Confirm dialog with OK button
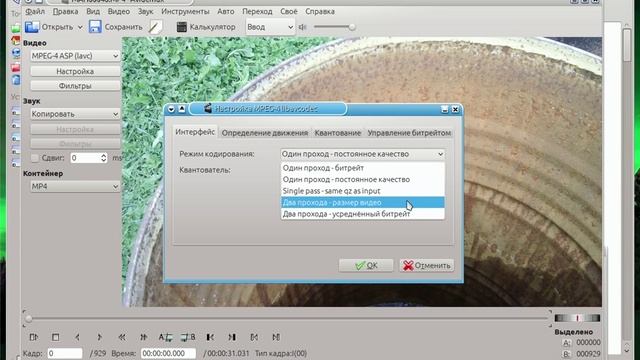The width and height of the screenshot is (640, 360). 366,265
